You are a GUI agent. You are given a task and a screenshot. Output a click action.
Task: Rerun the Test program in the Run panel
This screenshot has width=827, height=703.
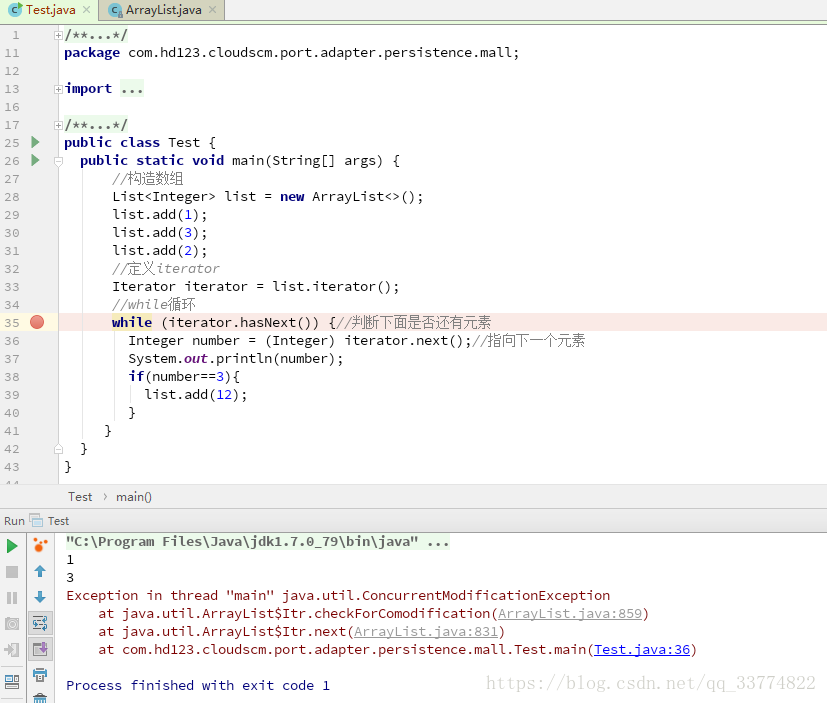(x=12, y=546)
